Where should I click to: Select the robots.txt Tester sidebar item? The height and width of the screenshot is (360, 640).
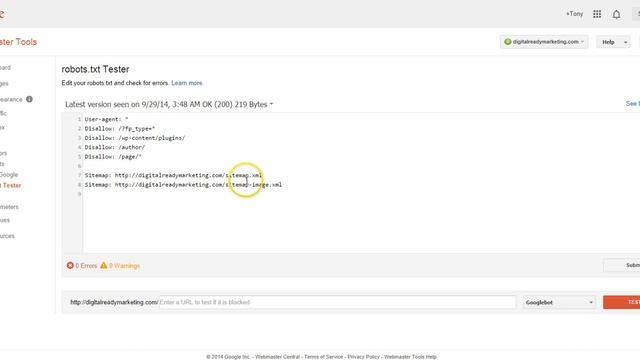pyautogui.click(x=11, y=185)
